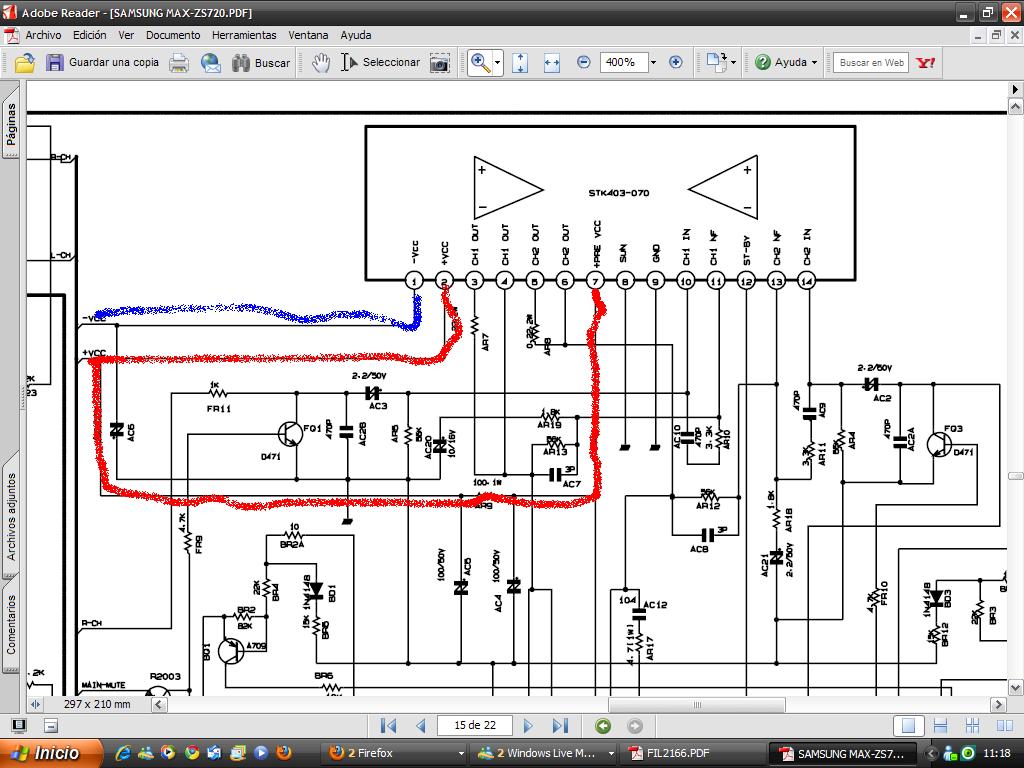The width and height of the screenshot is (1024, 768).
Task: Activate the Seleccionar text tool
Action: pos(381,63)
